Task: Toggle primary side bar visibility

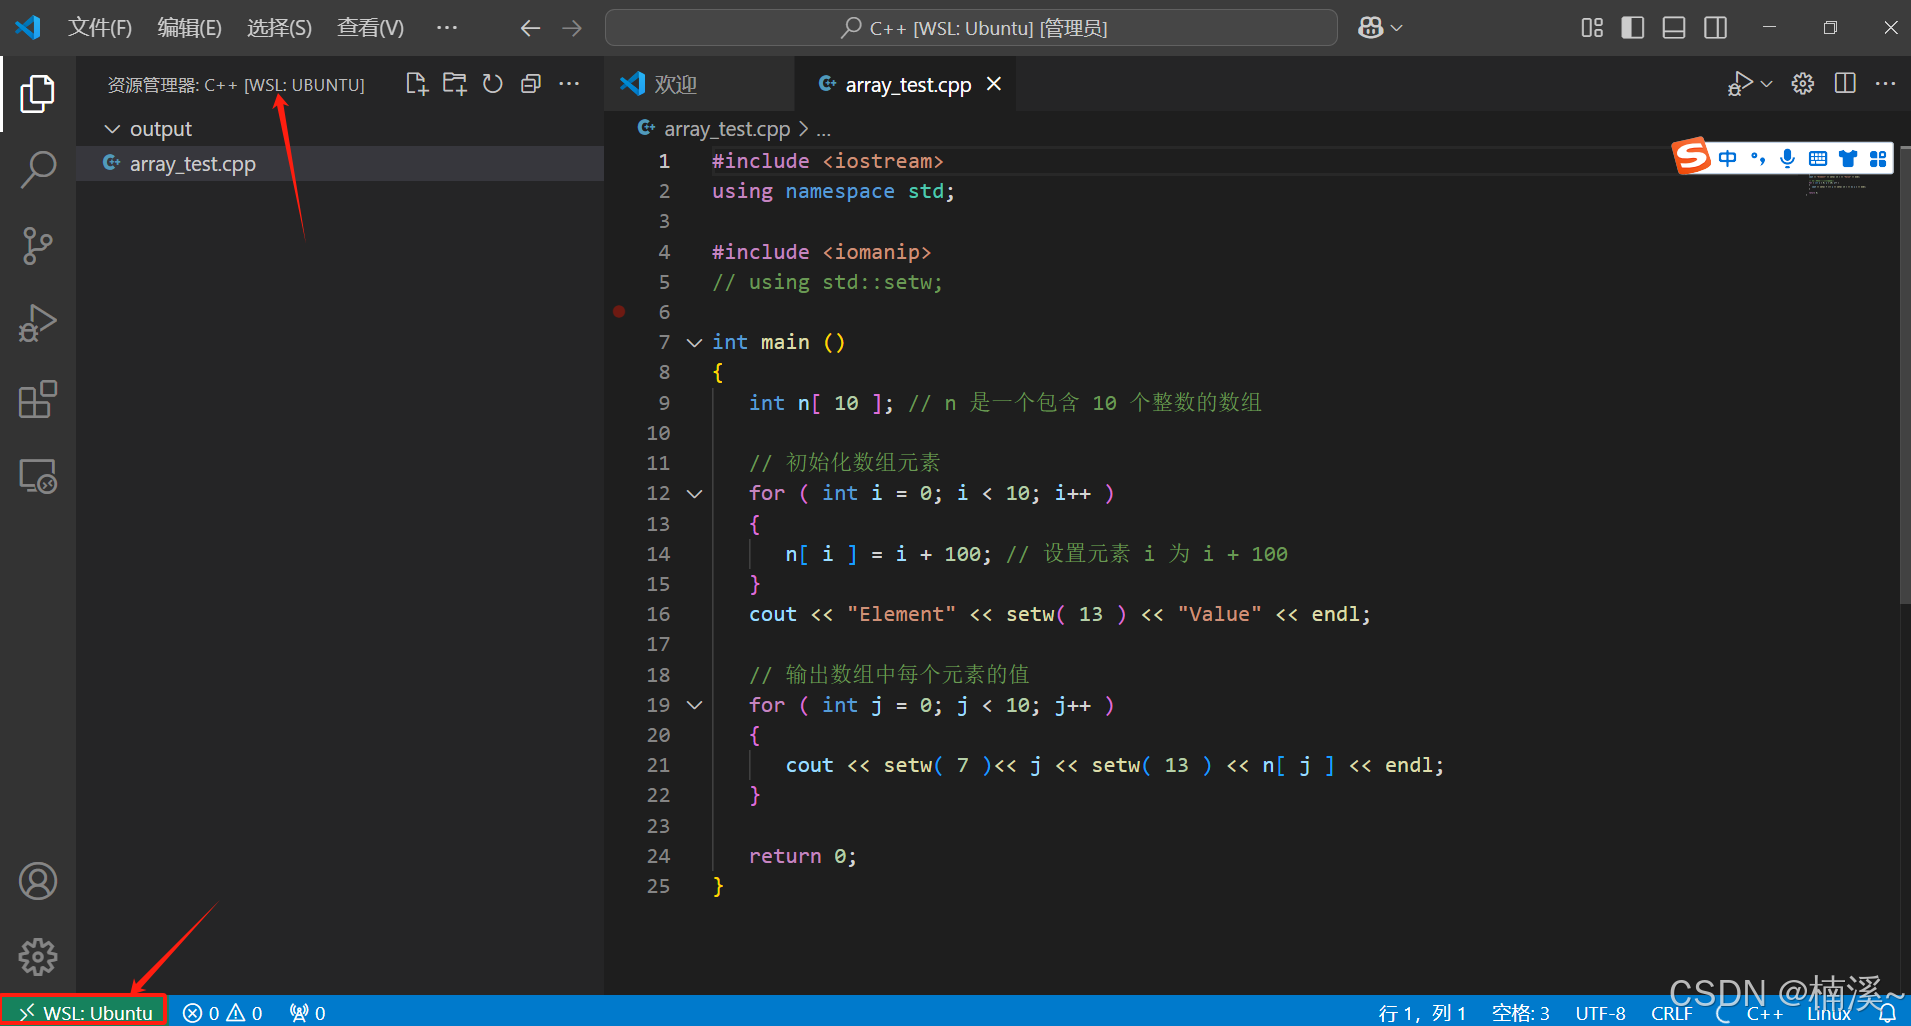Action: (1633, 28)
